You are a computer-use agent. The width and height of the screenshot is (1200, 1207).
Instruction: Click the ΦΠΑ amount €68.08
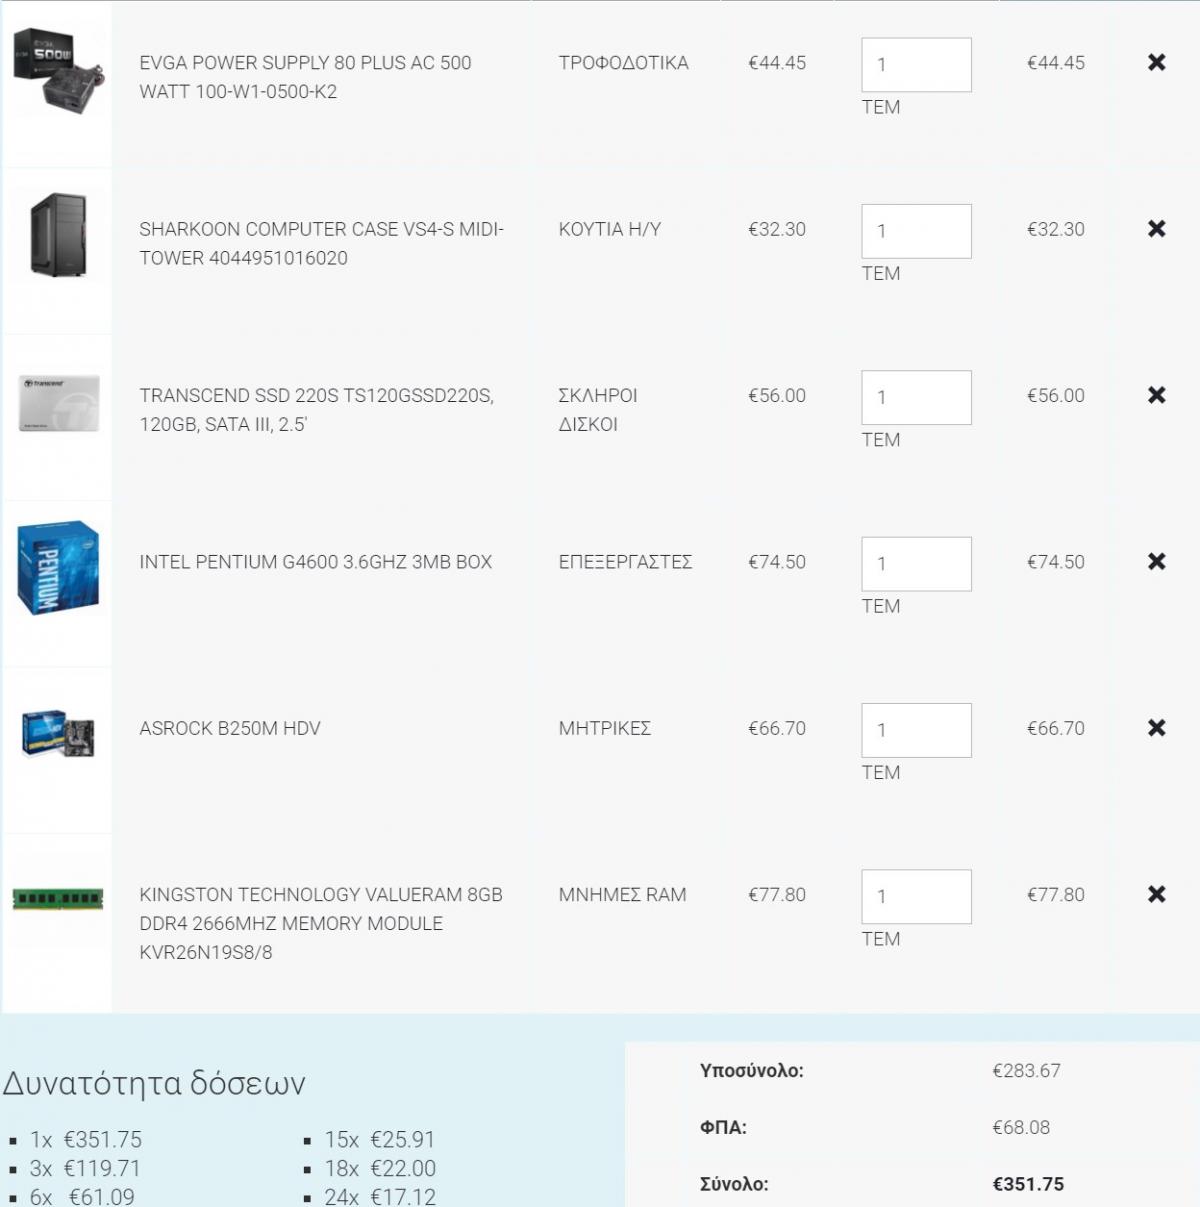point(1021,1127)
